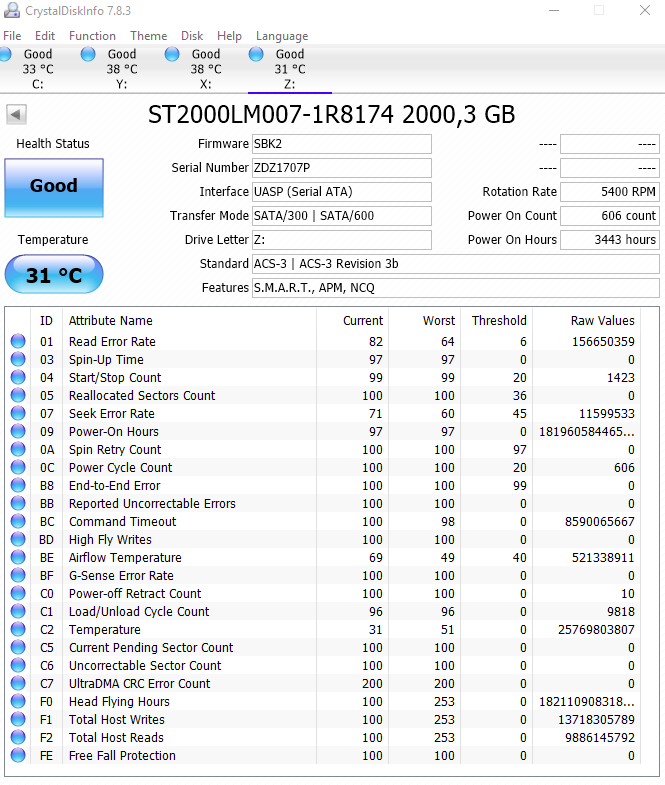Image resolution: width=665 pixels, height=785 pixels.
Task: Click the Serial Number field ZDZ1707P
Action: 342,168
